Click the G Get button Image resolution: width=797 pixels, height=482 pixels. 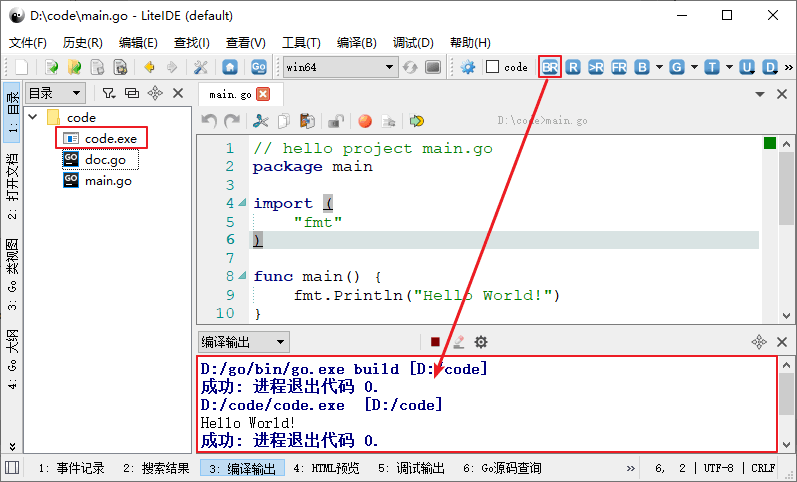coord(677,67)
